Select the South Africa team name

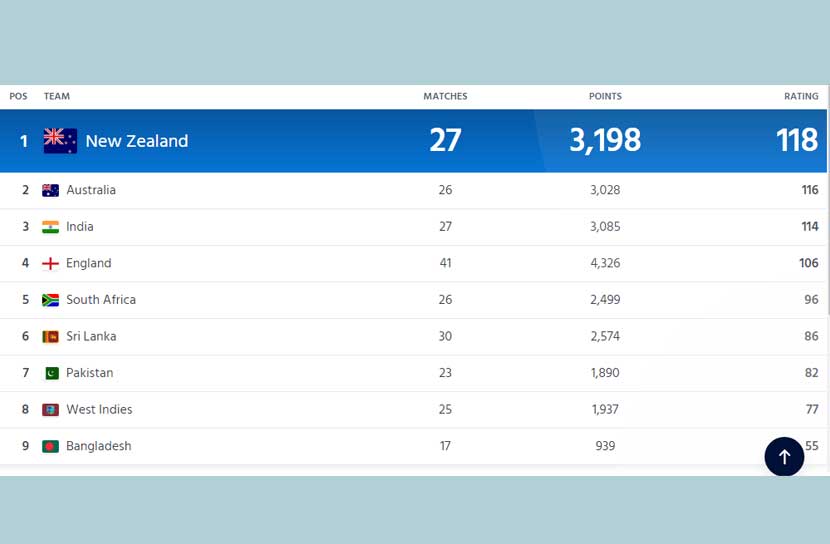[x=101, y=300]
